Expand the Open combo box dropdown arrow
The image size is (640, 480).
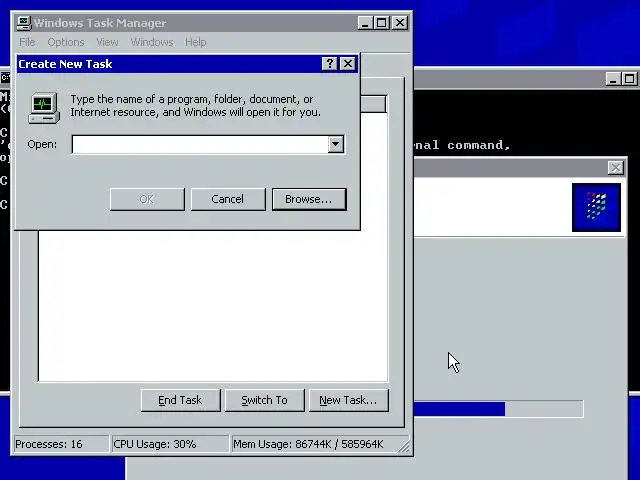[x=336, y=144]
